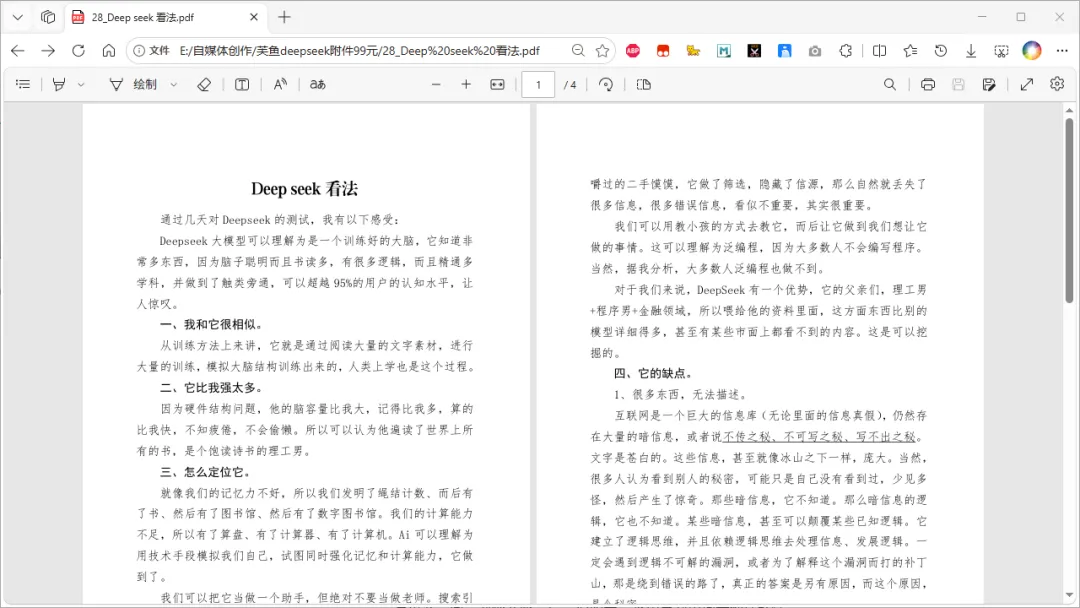
Task: Zoom out the PDF with minus
Action: pos(436,84)
